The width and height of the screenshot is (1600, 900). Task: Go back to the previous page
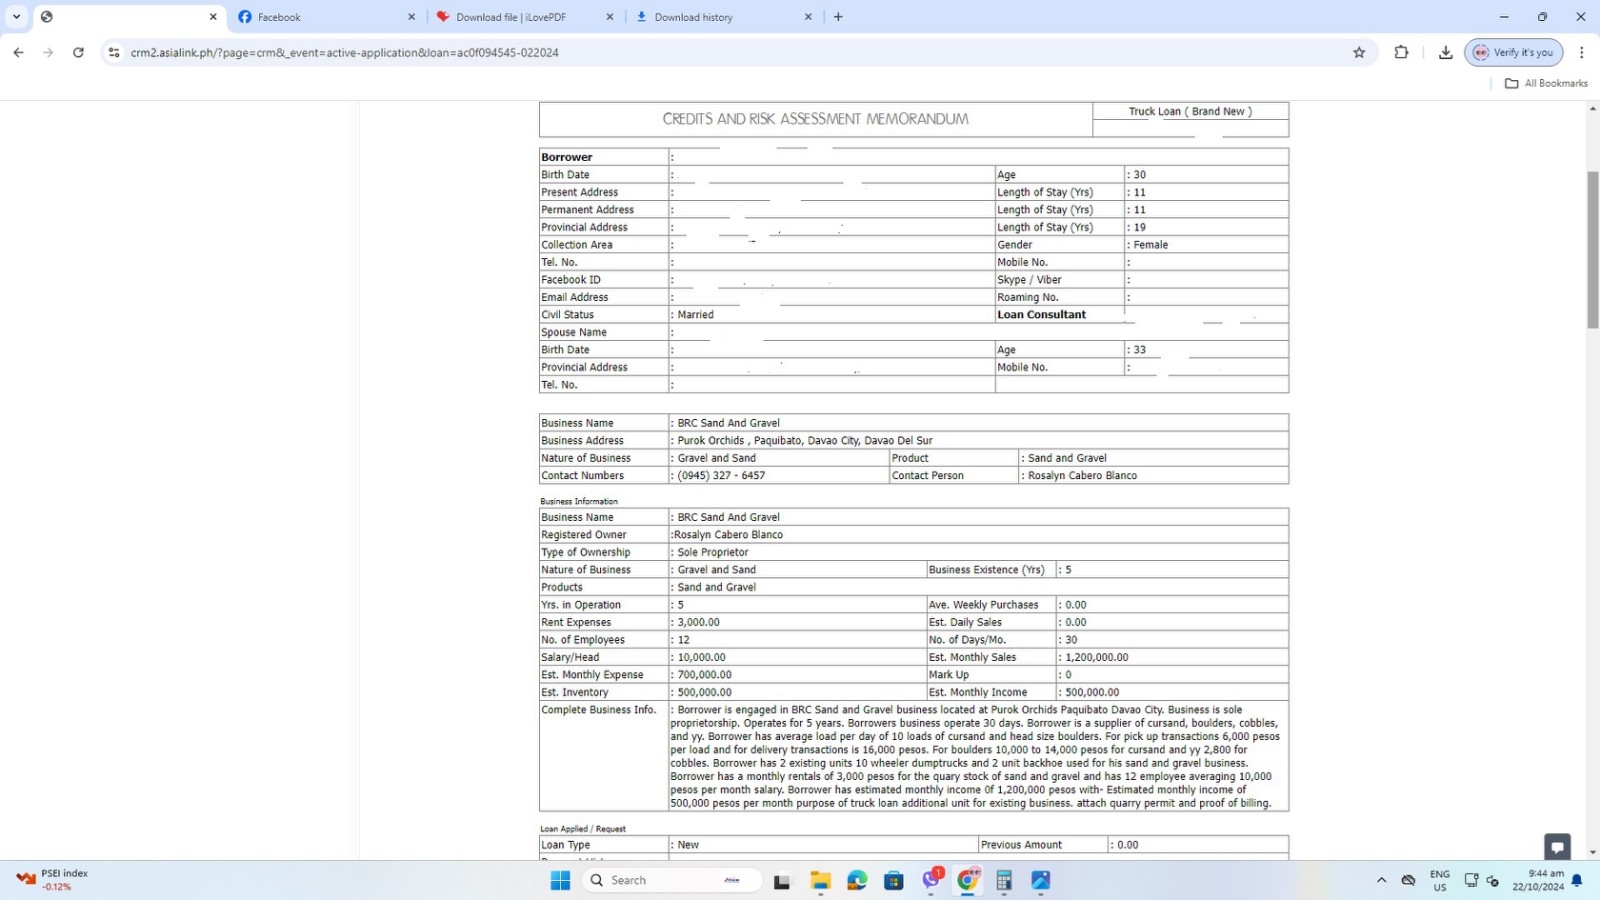click(x=18, y=52)
